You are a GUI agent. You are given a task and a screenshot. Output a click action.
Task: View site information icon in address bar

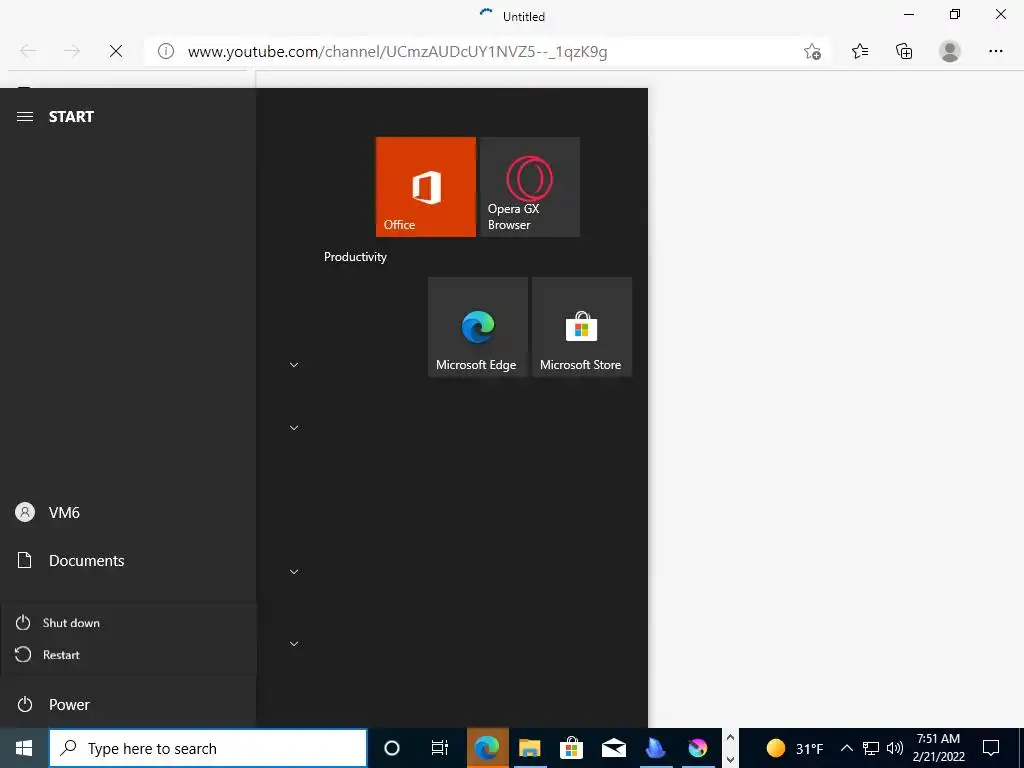[x=166, y=51]
